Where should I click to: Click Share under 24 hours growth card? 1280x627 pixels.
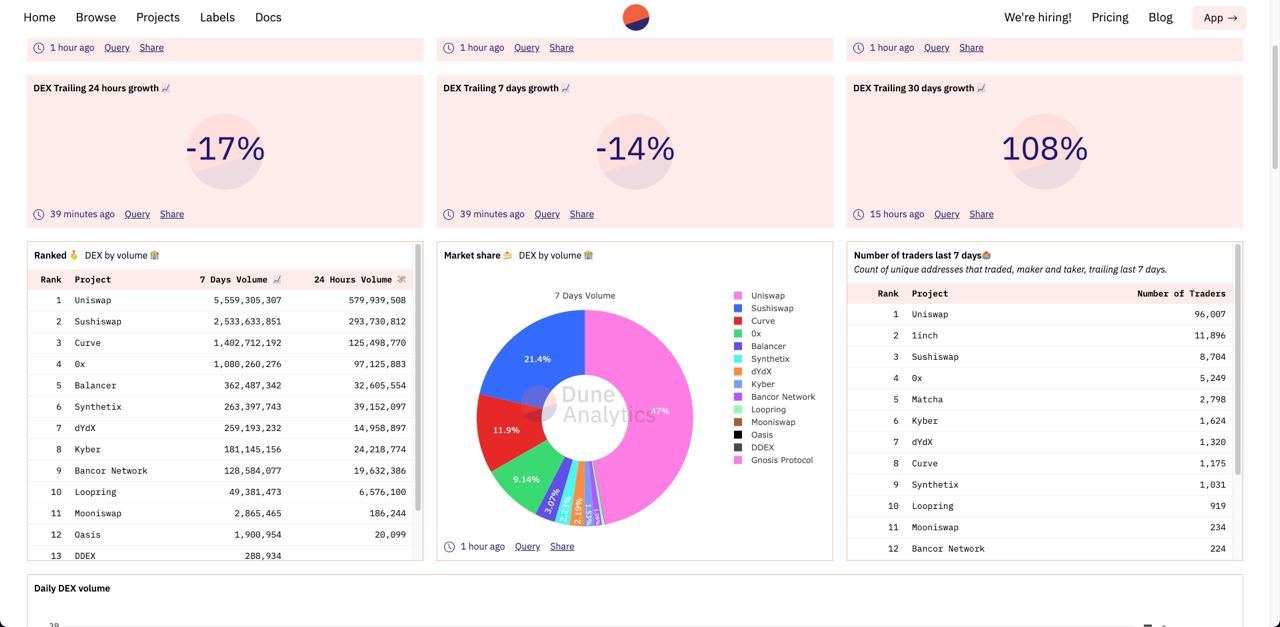point(172,214)
